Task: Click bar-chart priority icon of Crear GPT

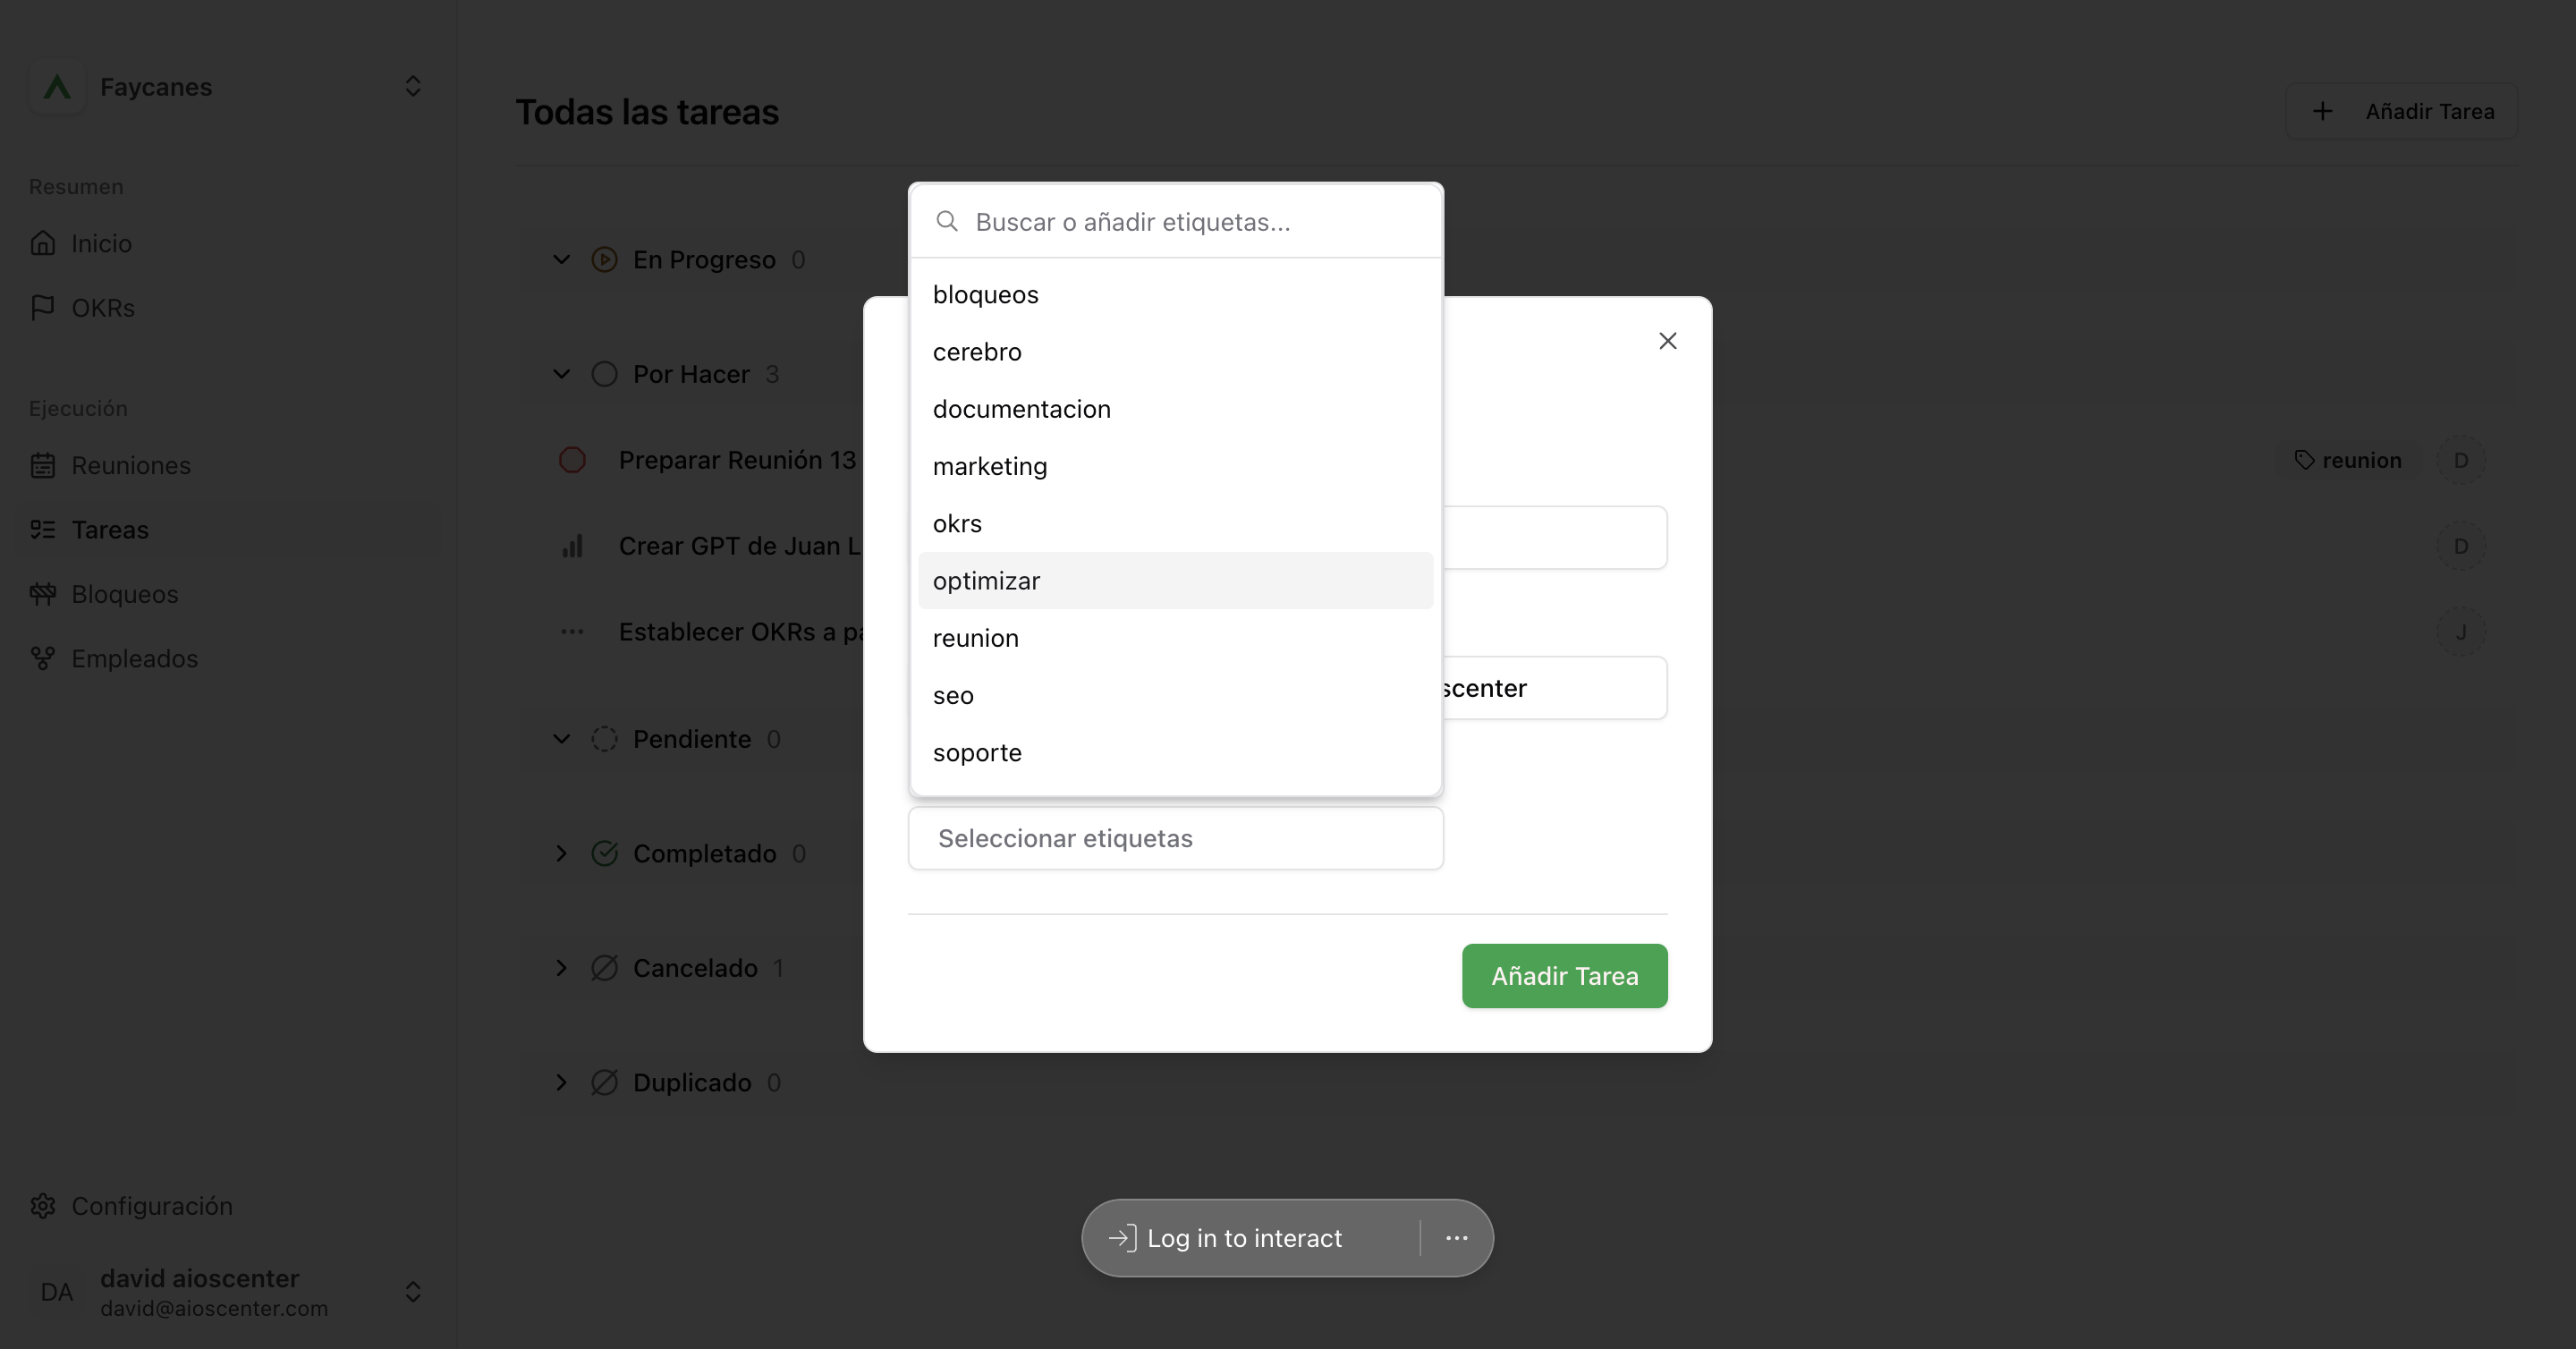Action: (572, 546)
